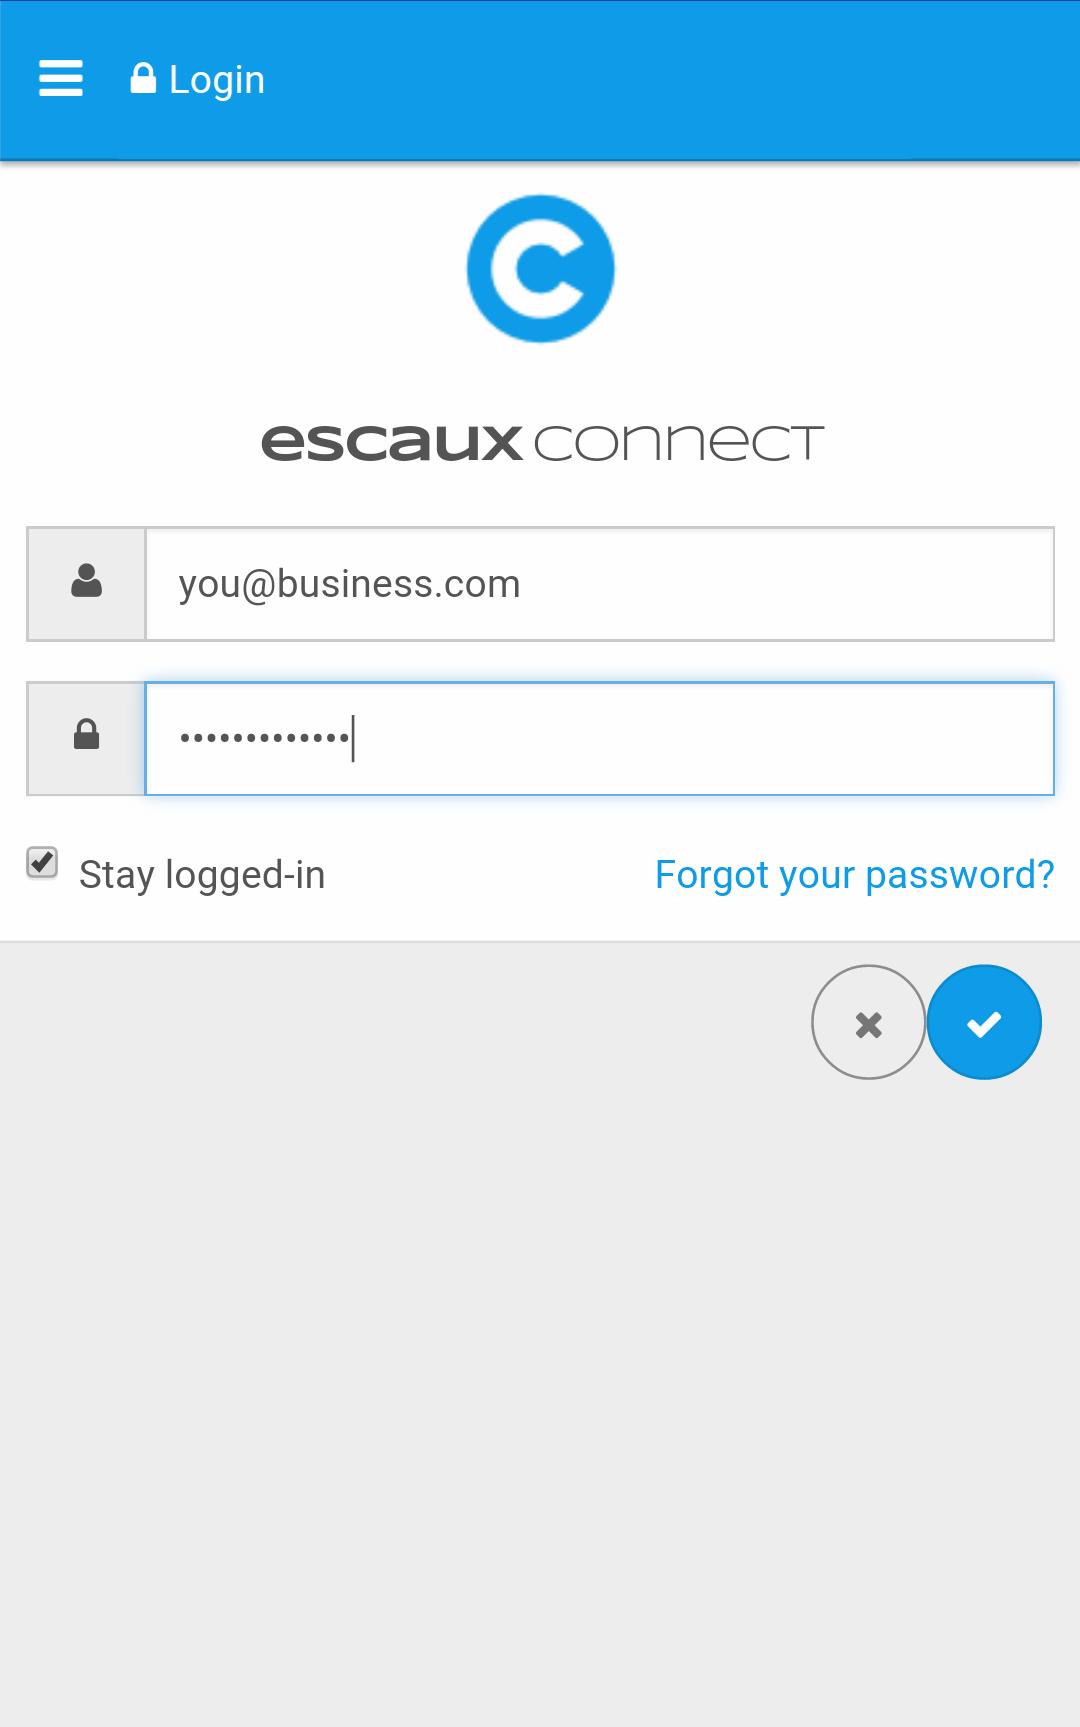Click the word escaux in the logo text
Image resolution: width=1080 pixels, height=1727 pixels.
click(x=391, y=442)
